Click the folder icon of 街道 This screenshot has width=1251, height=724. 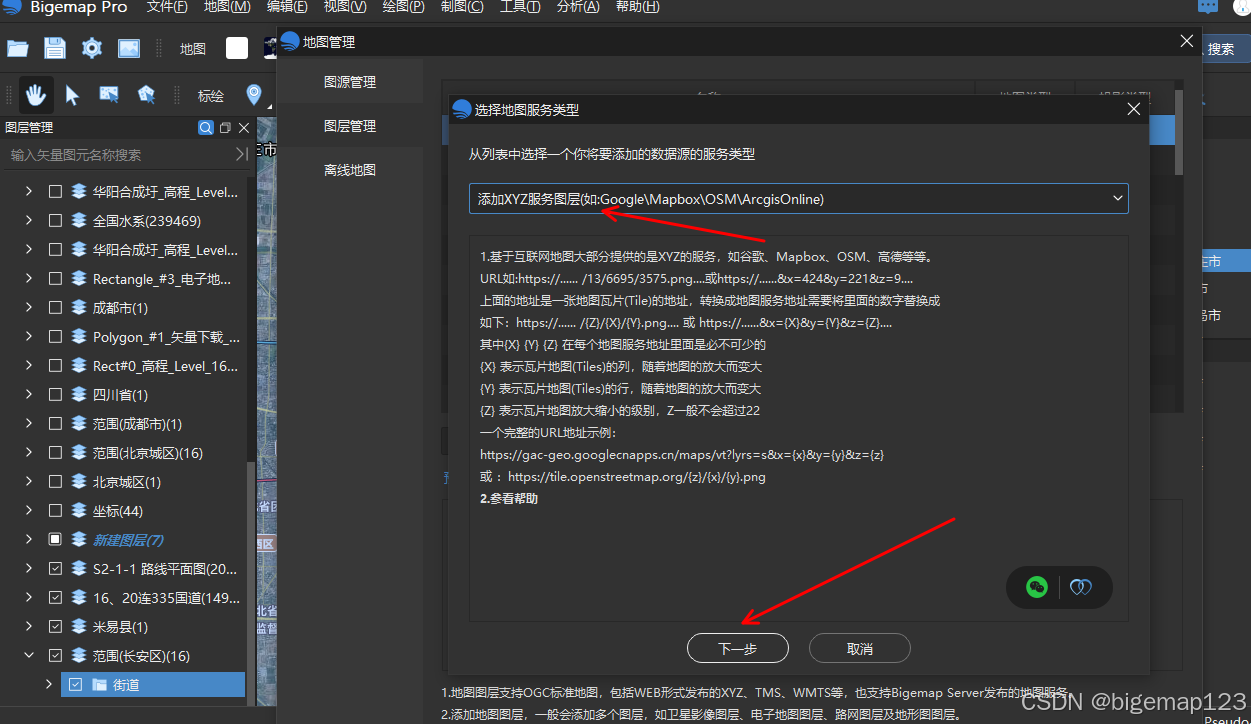pyautogui.click(x=99, y=685)
